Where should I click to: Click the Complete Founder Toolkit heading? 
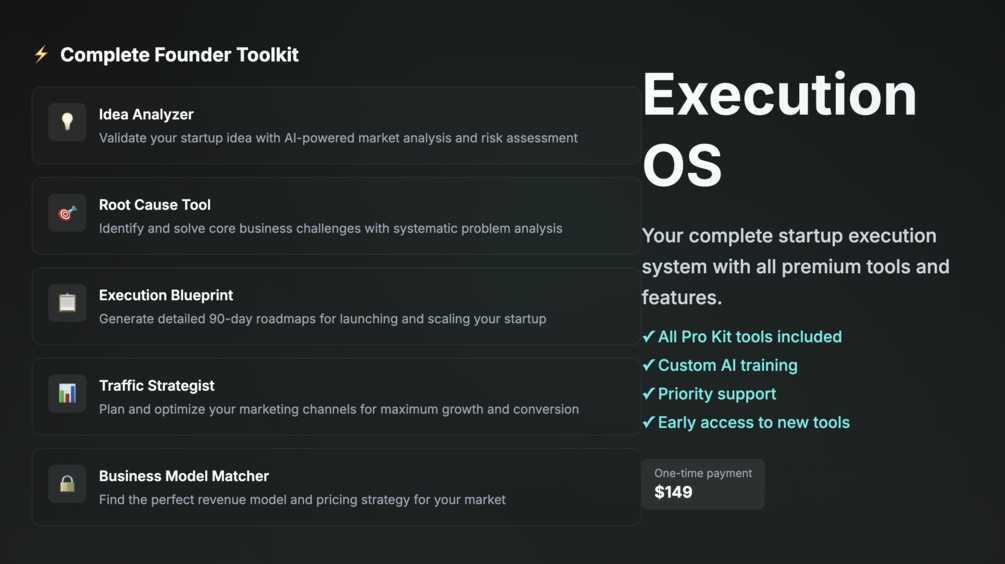(179, 55)
